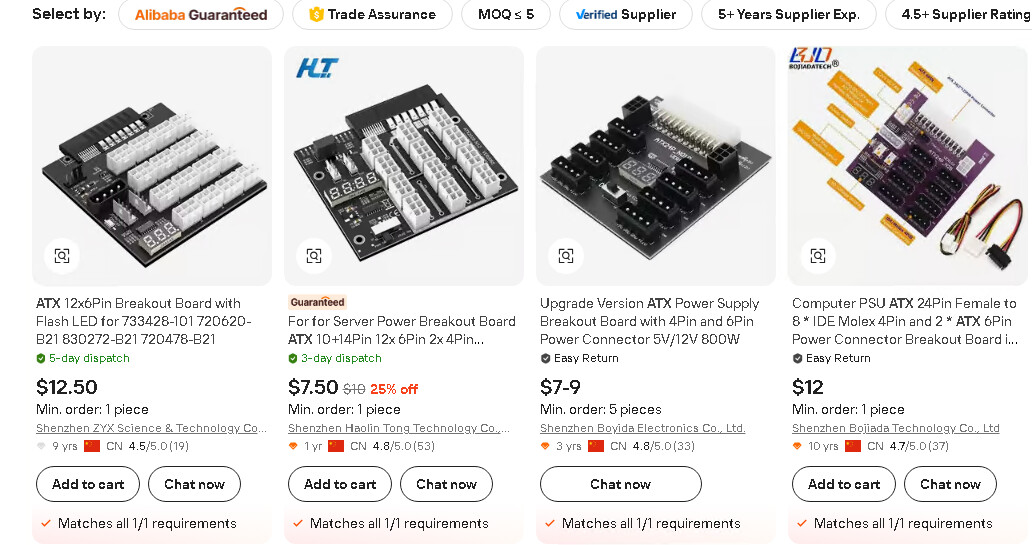Open Shenzhen Bojiada Technology Co., Ltd supplier page

895,428
